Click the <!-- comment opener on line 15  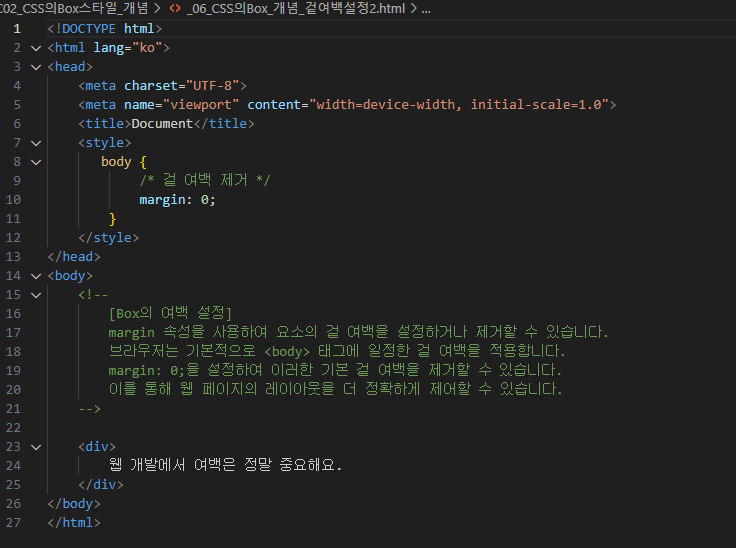93,295
